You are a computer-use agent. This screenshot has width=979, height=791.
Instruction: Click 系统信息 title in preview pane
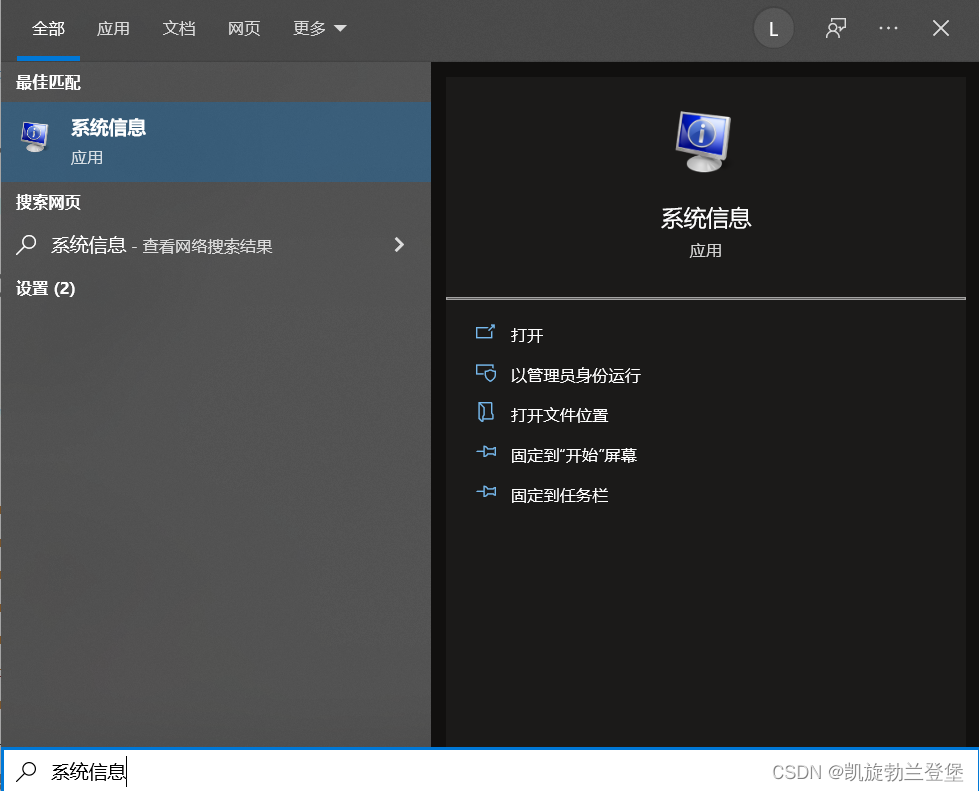pos(706,219)
